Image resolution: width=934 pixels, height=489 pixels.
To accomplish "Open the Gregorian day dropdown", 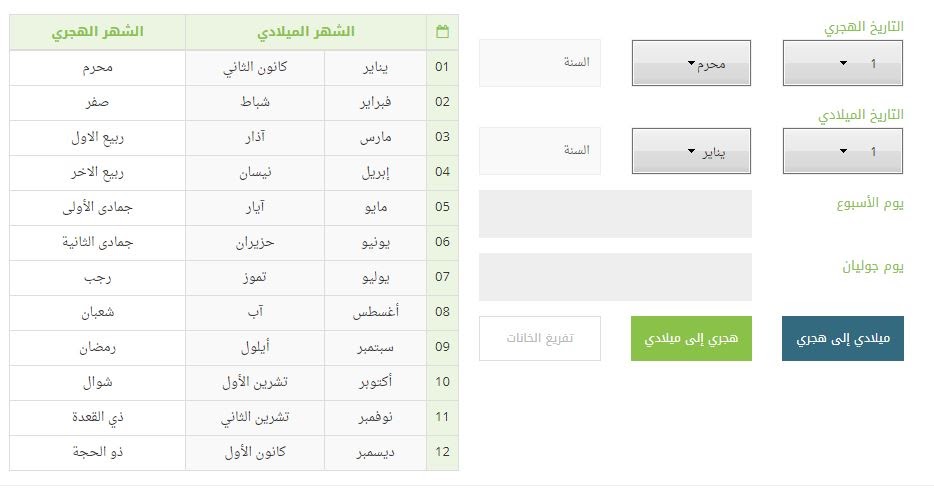I will pos(842,151).
